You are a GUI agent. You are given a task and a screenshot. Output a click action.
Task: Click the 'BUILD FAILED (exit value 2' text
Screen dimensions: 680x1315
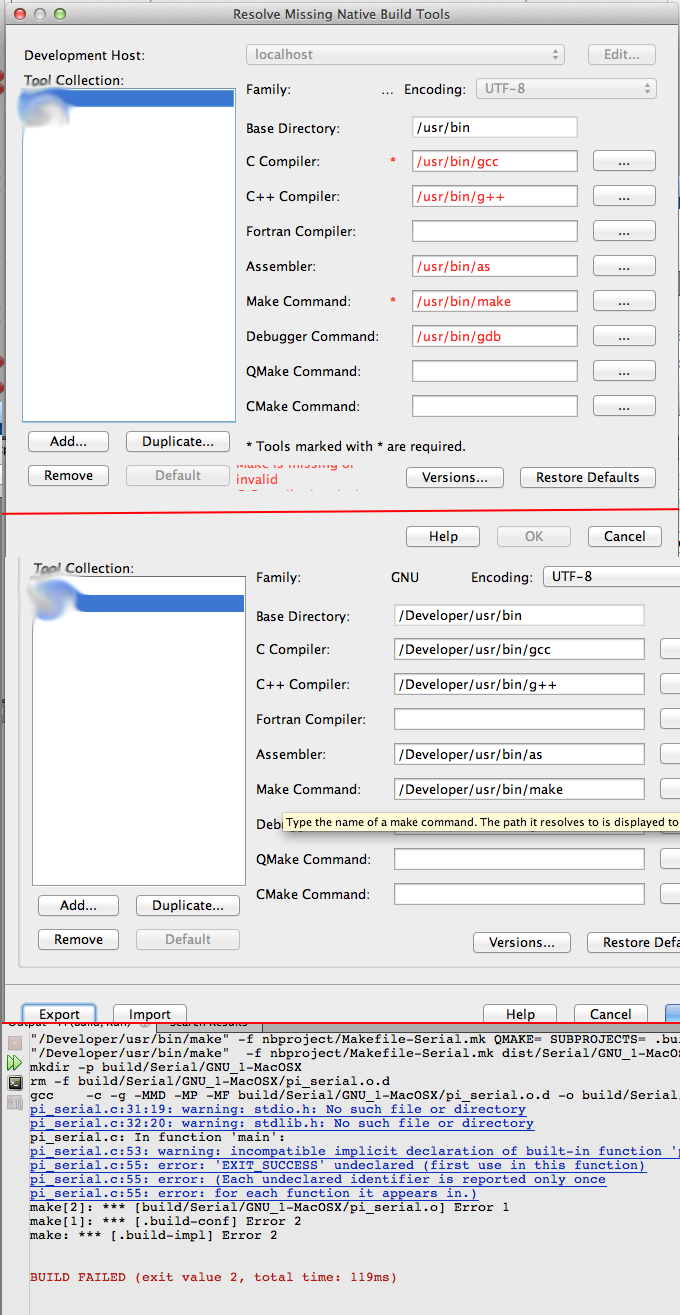[x=214, y=1277]
